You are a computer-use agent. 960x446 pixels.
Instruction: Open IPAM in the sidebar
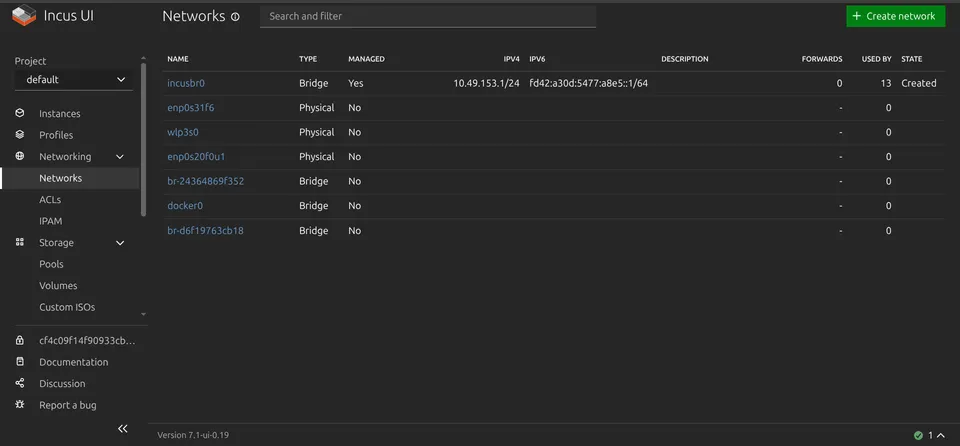50,221
